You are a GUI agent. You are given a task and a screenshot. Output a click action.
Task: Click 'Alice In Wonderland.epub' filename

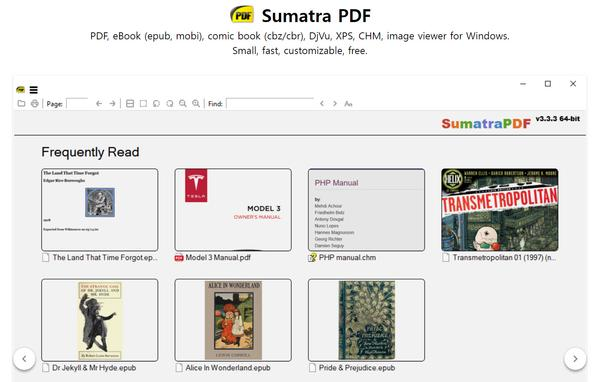[x=228, y=368]
